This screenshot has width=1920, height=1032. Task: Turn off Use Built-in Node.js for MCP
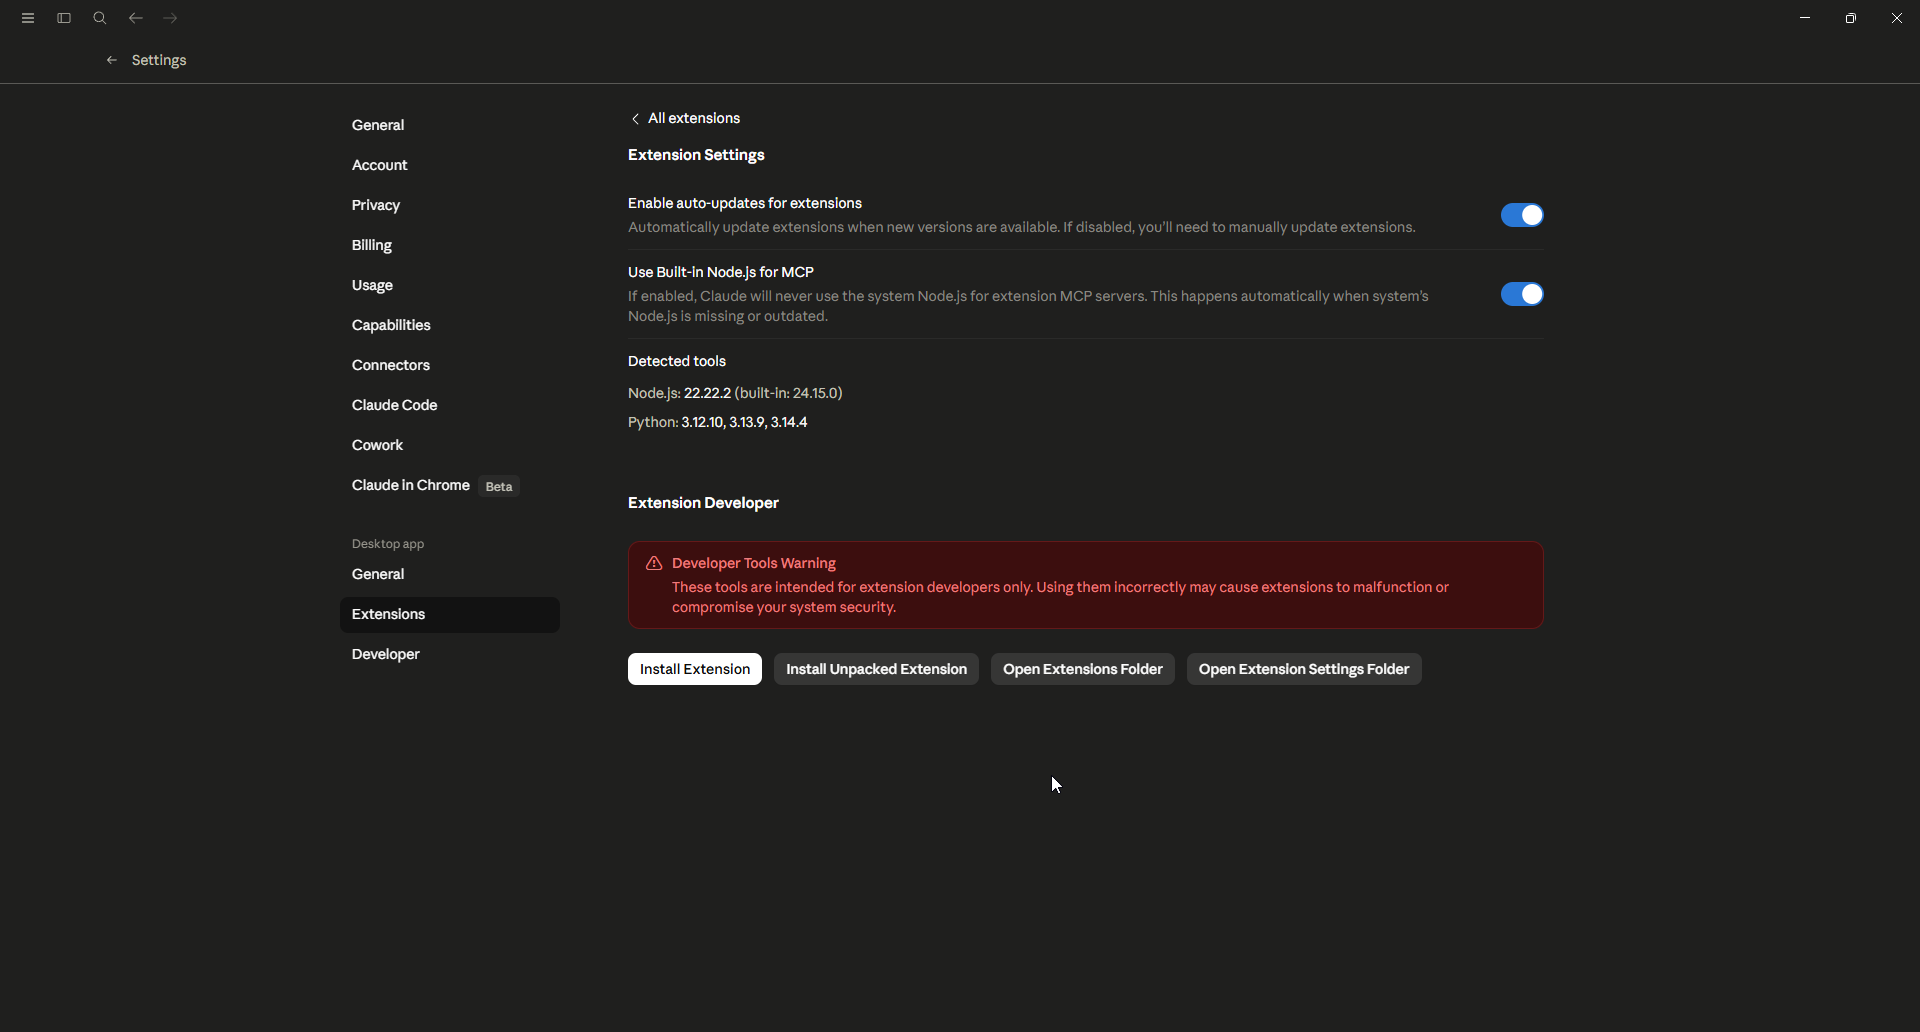[1522, 294]
